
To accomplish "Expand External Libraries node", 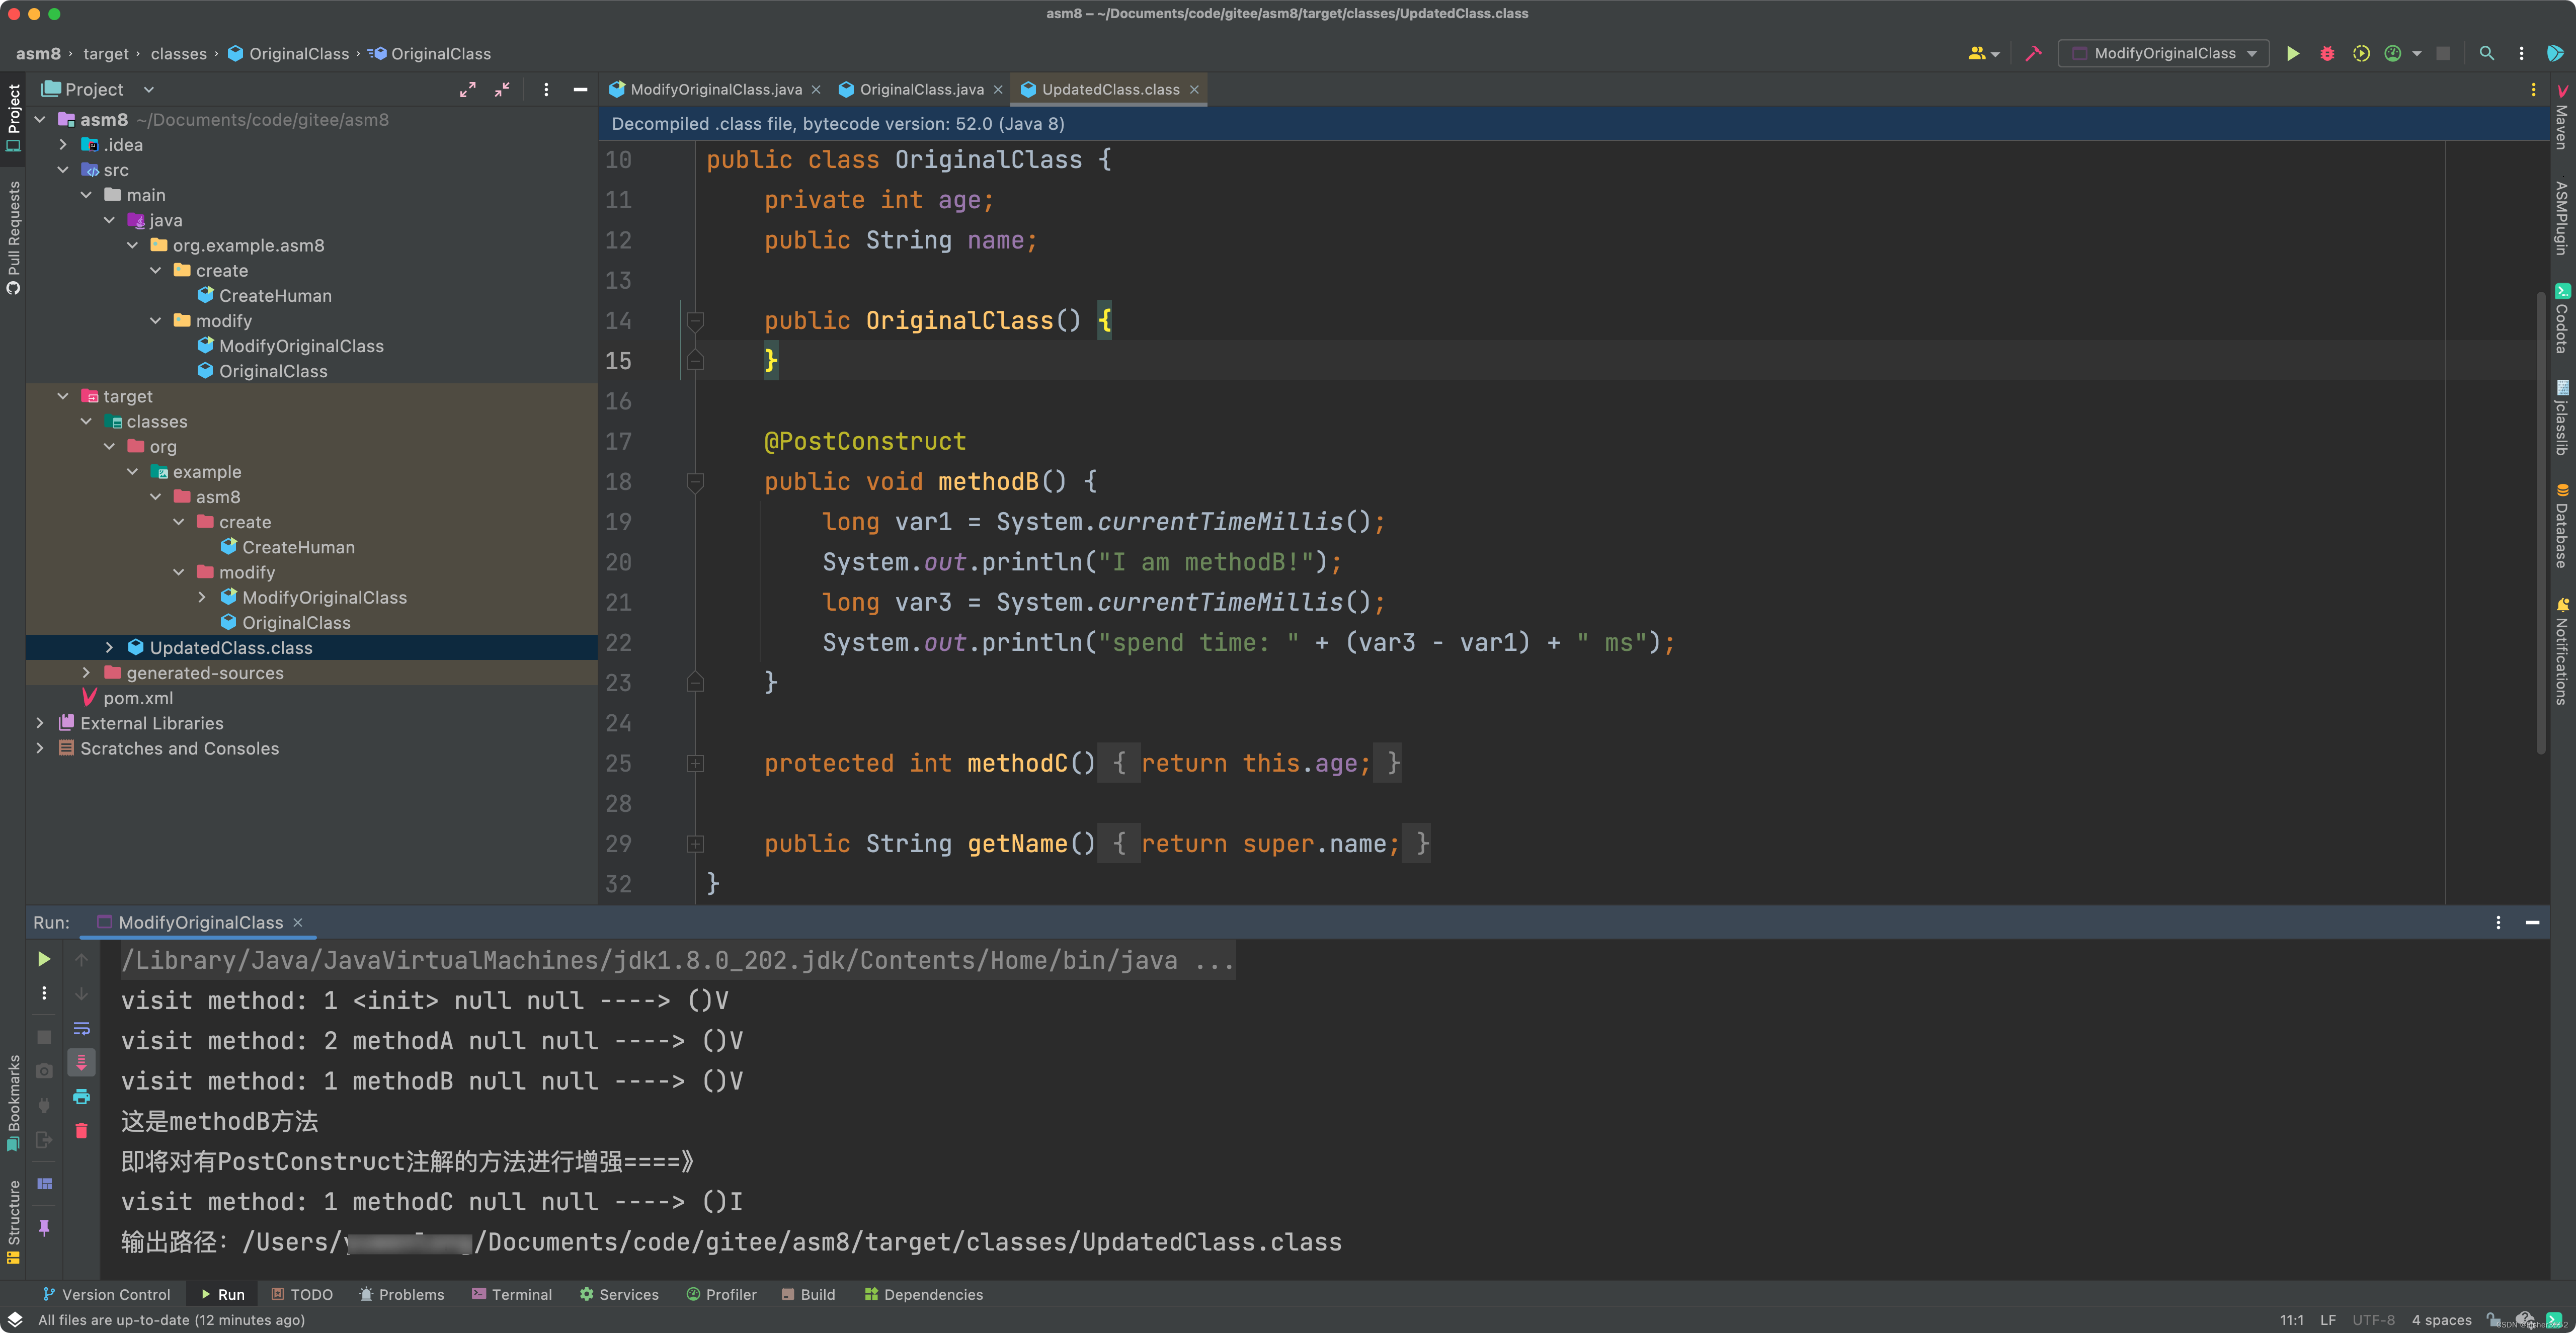I will tap(40, 723).
